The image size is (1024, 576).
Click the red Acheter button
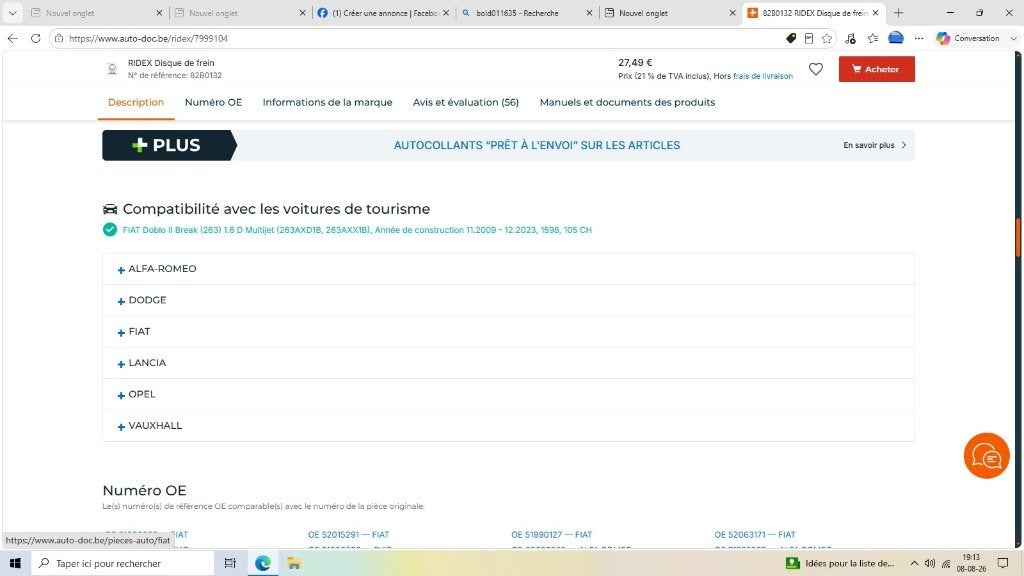876,69
